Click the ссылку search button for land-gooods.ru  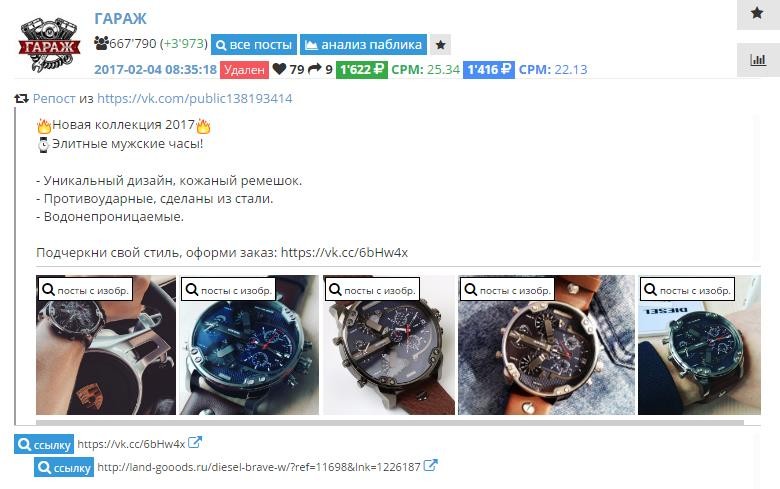[64, 468]
